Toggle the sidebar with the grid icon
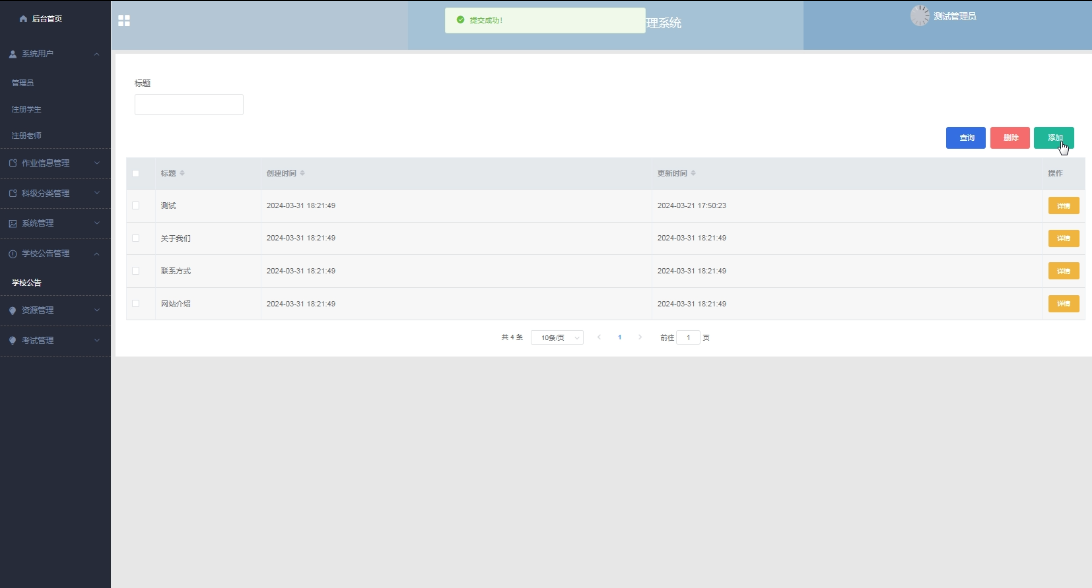The image size is (1092, 588). pyautogui.click(x=124, y=21)
